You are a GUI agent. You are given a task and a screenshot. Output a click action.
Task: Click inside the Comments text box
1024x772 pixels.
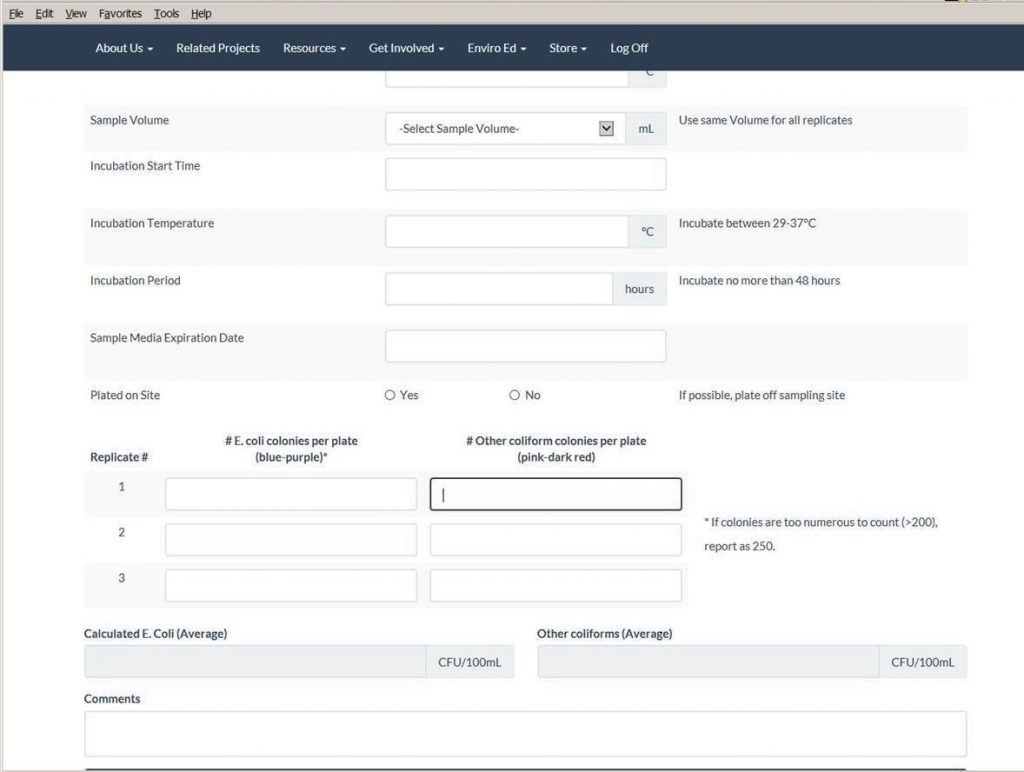coord(525,733)
